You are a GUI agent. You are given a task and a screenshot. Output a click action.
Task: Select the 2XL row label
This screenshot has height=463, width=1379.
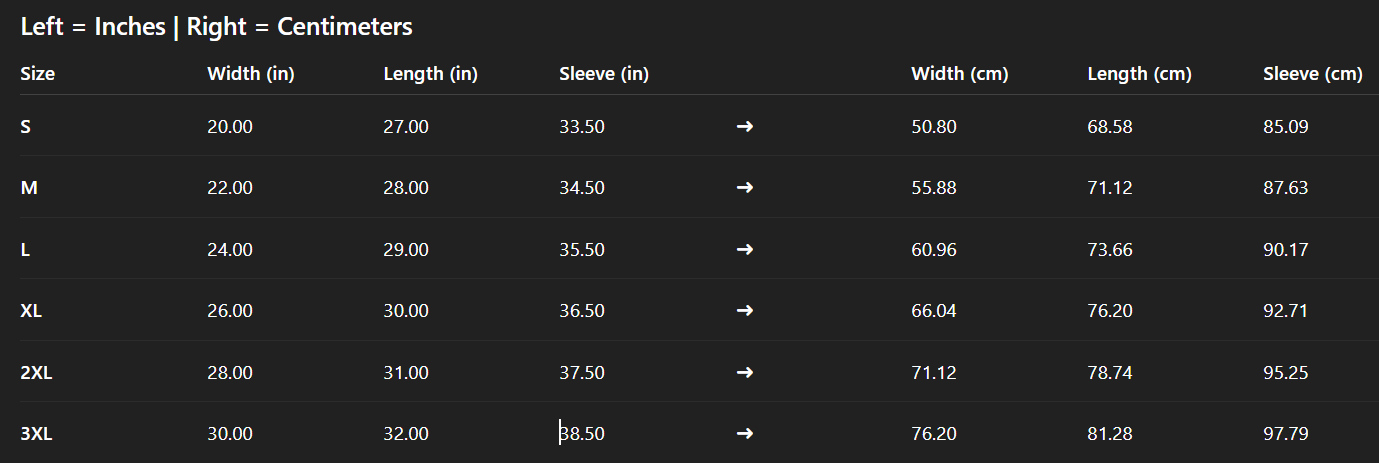[36, 373]
